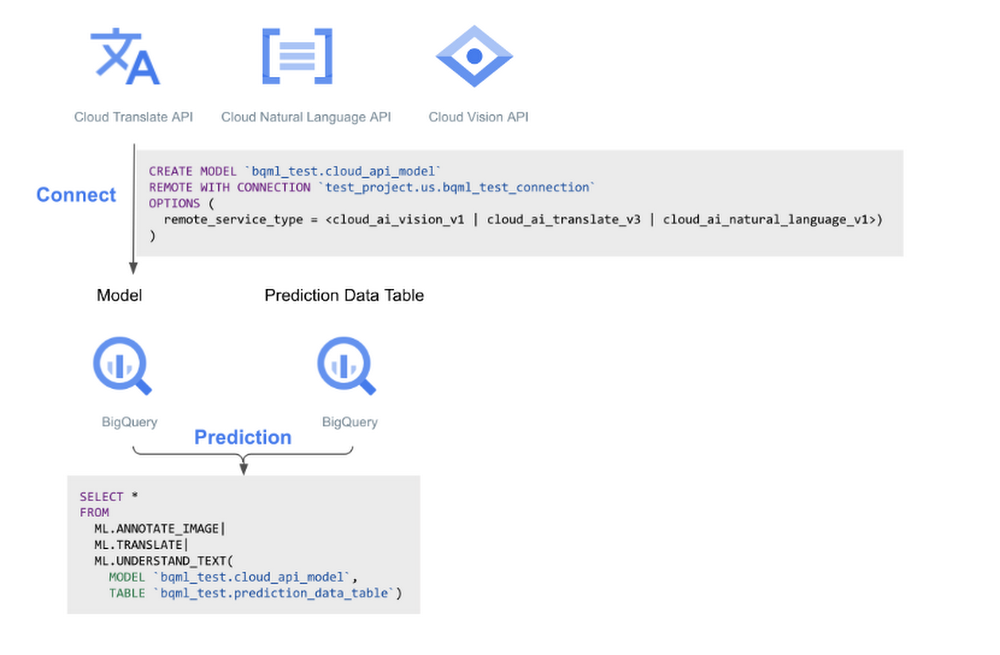Click `bqml_test.prediction_data_table` in the TABLE line
This screenshot has width=1000, height=655.
tap(274, 593)
